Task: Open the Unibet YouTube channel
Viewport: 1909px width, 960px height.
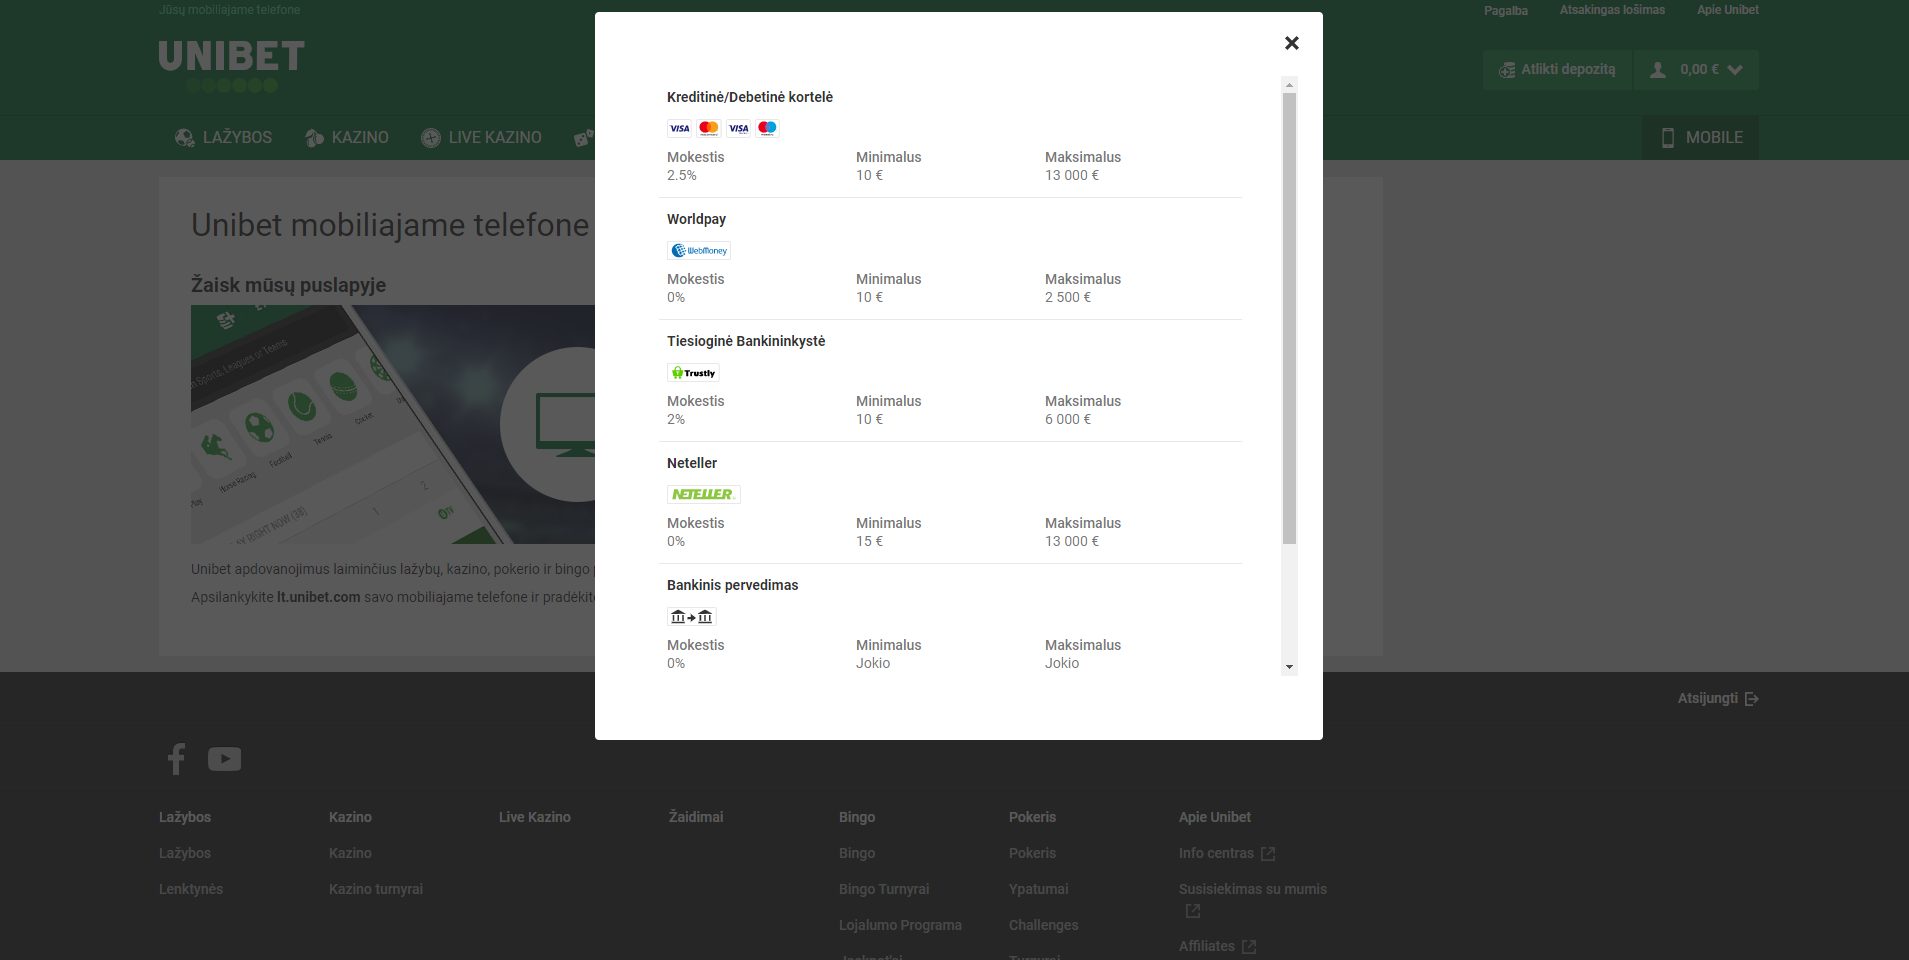Action: [x=224, y=759]
